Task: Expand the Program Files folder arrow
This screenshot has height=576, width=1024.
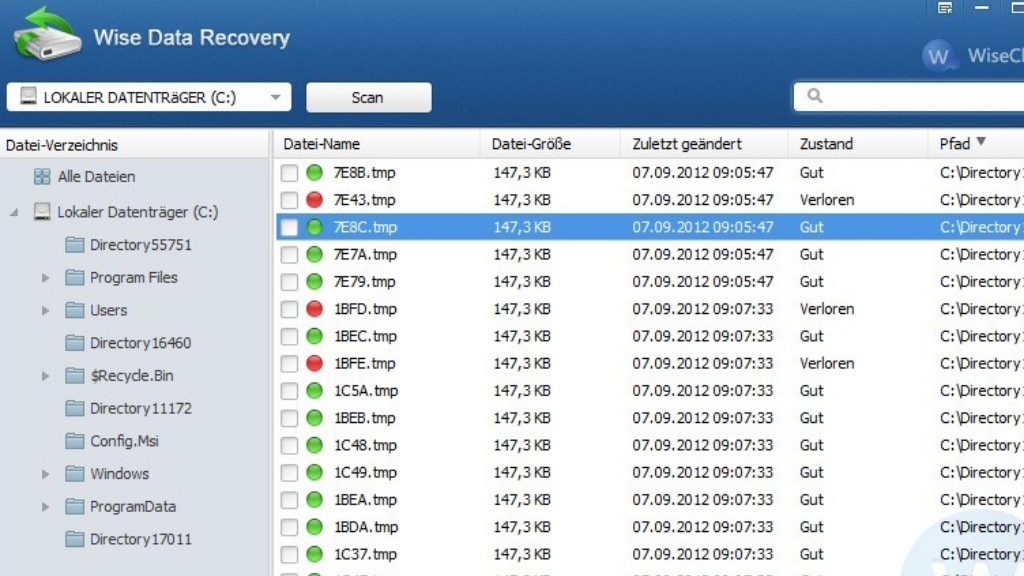Action: click(45, 278)
